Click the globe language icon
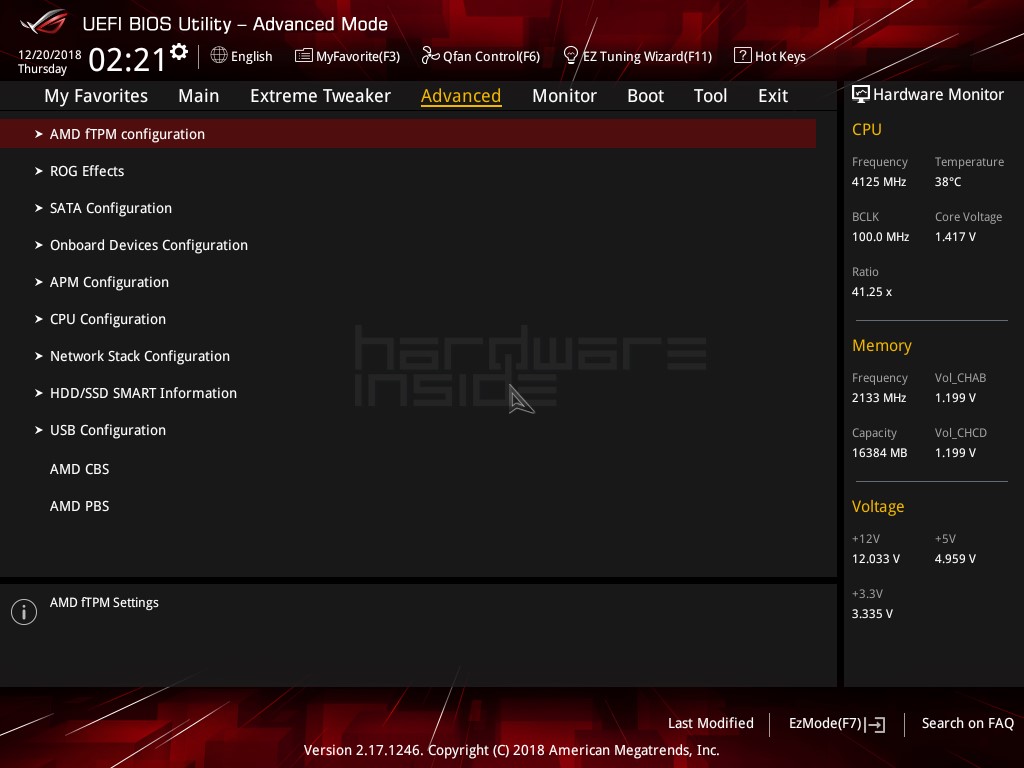 (219, 56)
